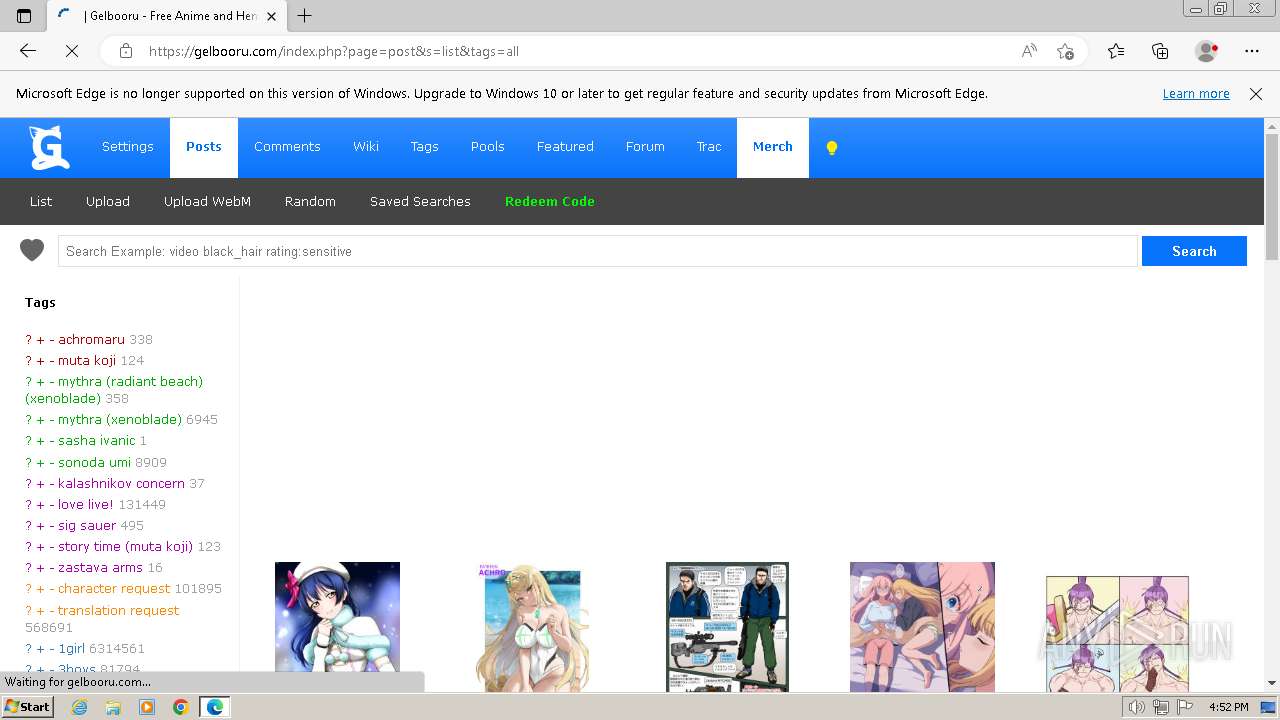Launch Internet Explorer from taskbar
This screenshot has height=720, width=1280.
79,707
